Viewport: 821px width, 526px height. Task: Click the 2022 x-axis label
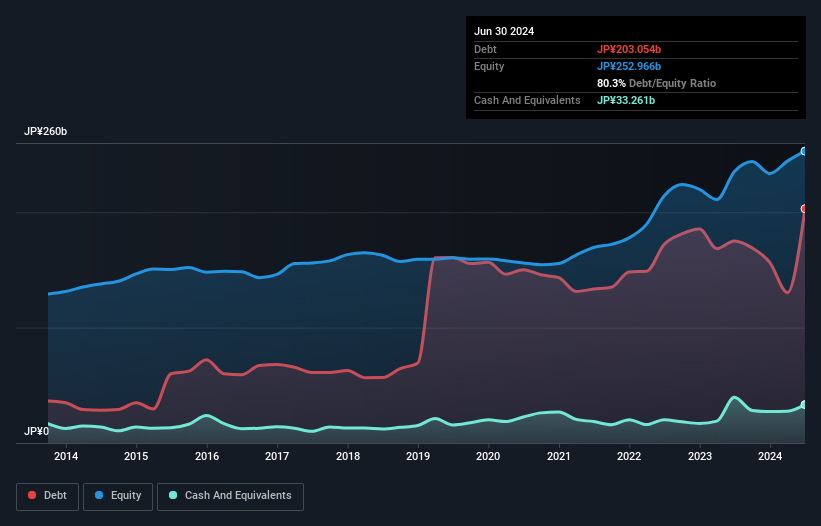(x=629, y=456)
